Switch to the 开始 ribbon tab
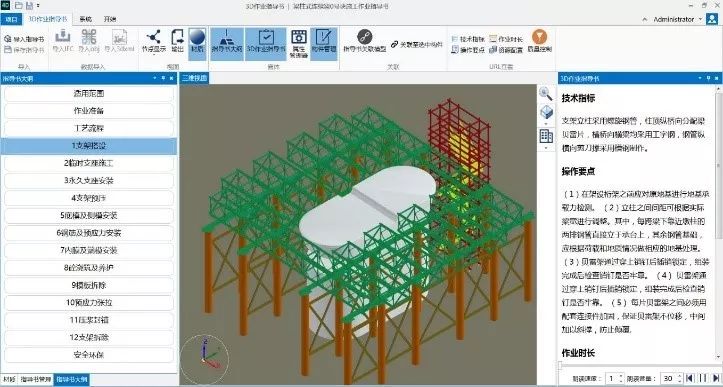The image size is (723, 387). pyautogui.click(x=110, y=19)
